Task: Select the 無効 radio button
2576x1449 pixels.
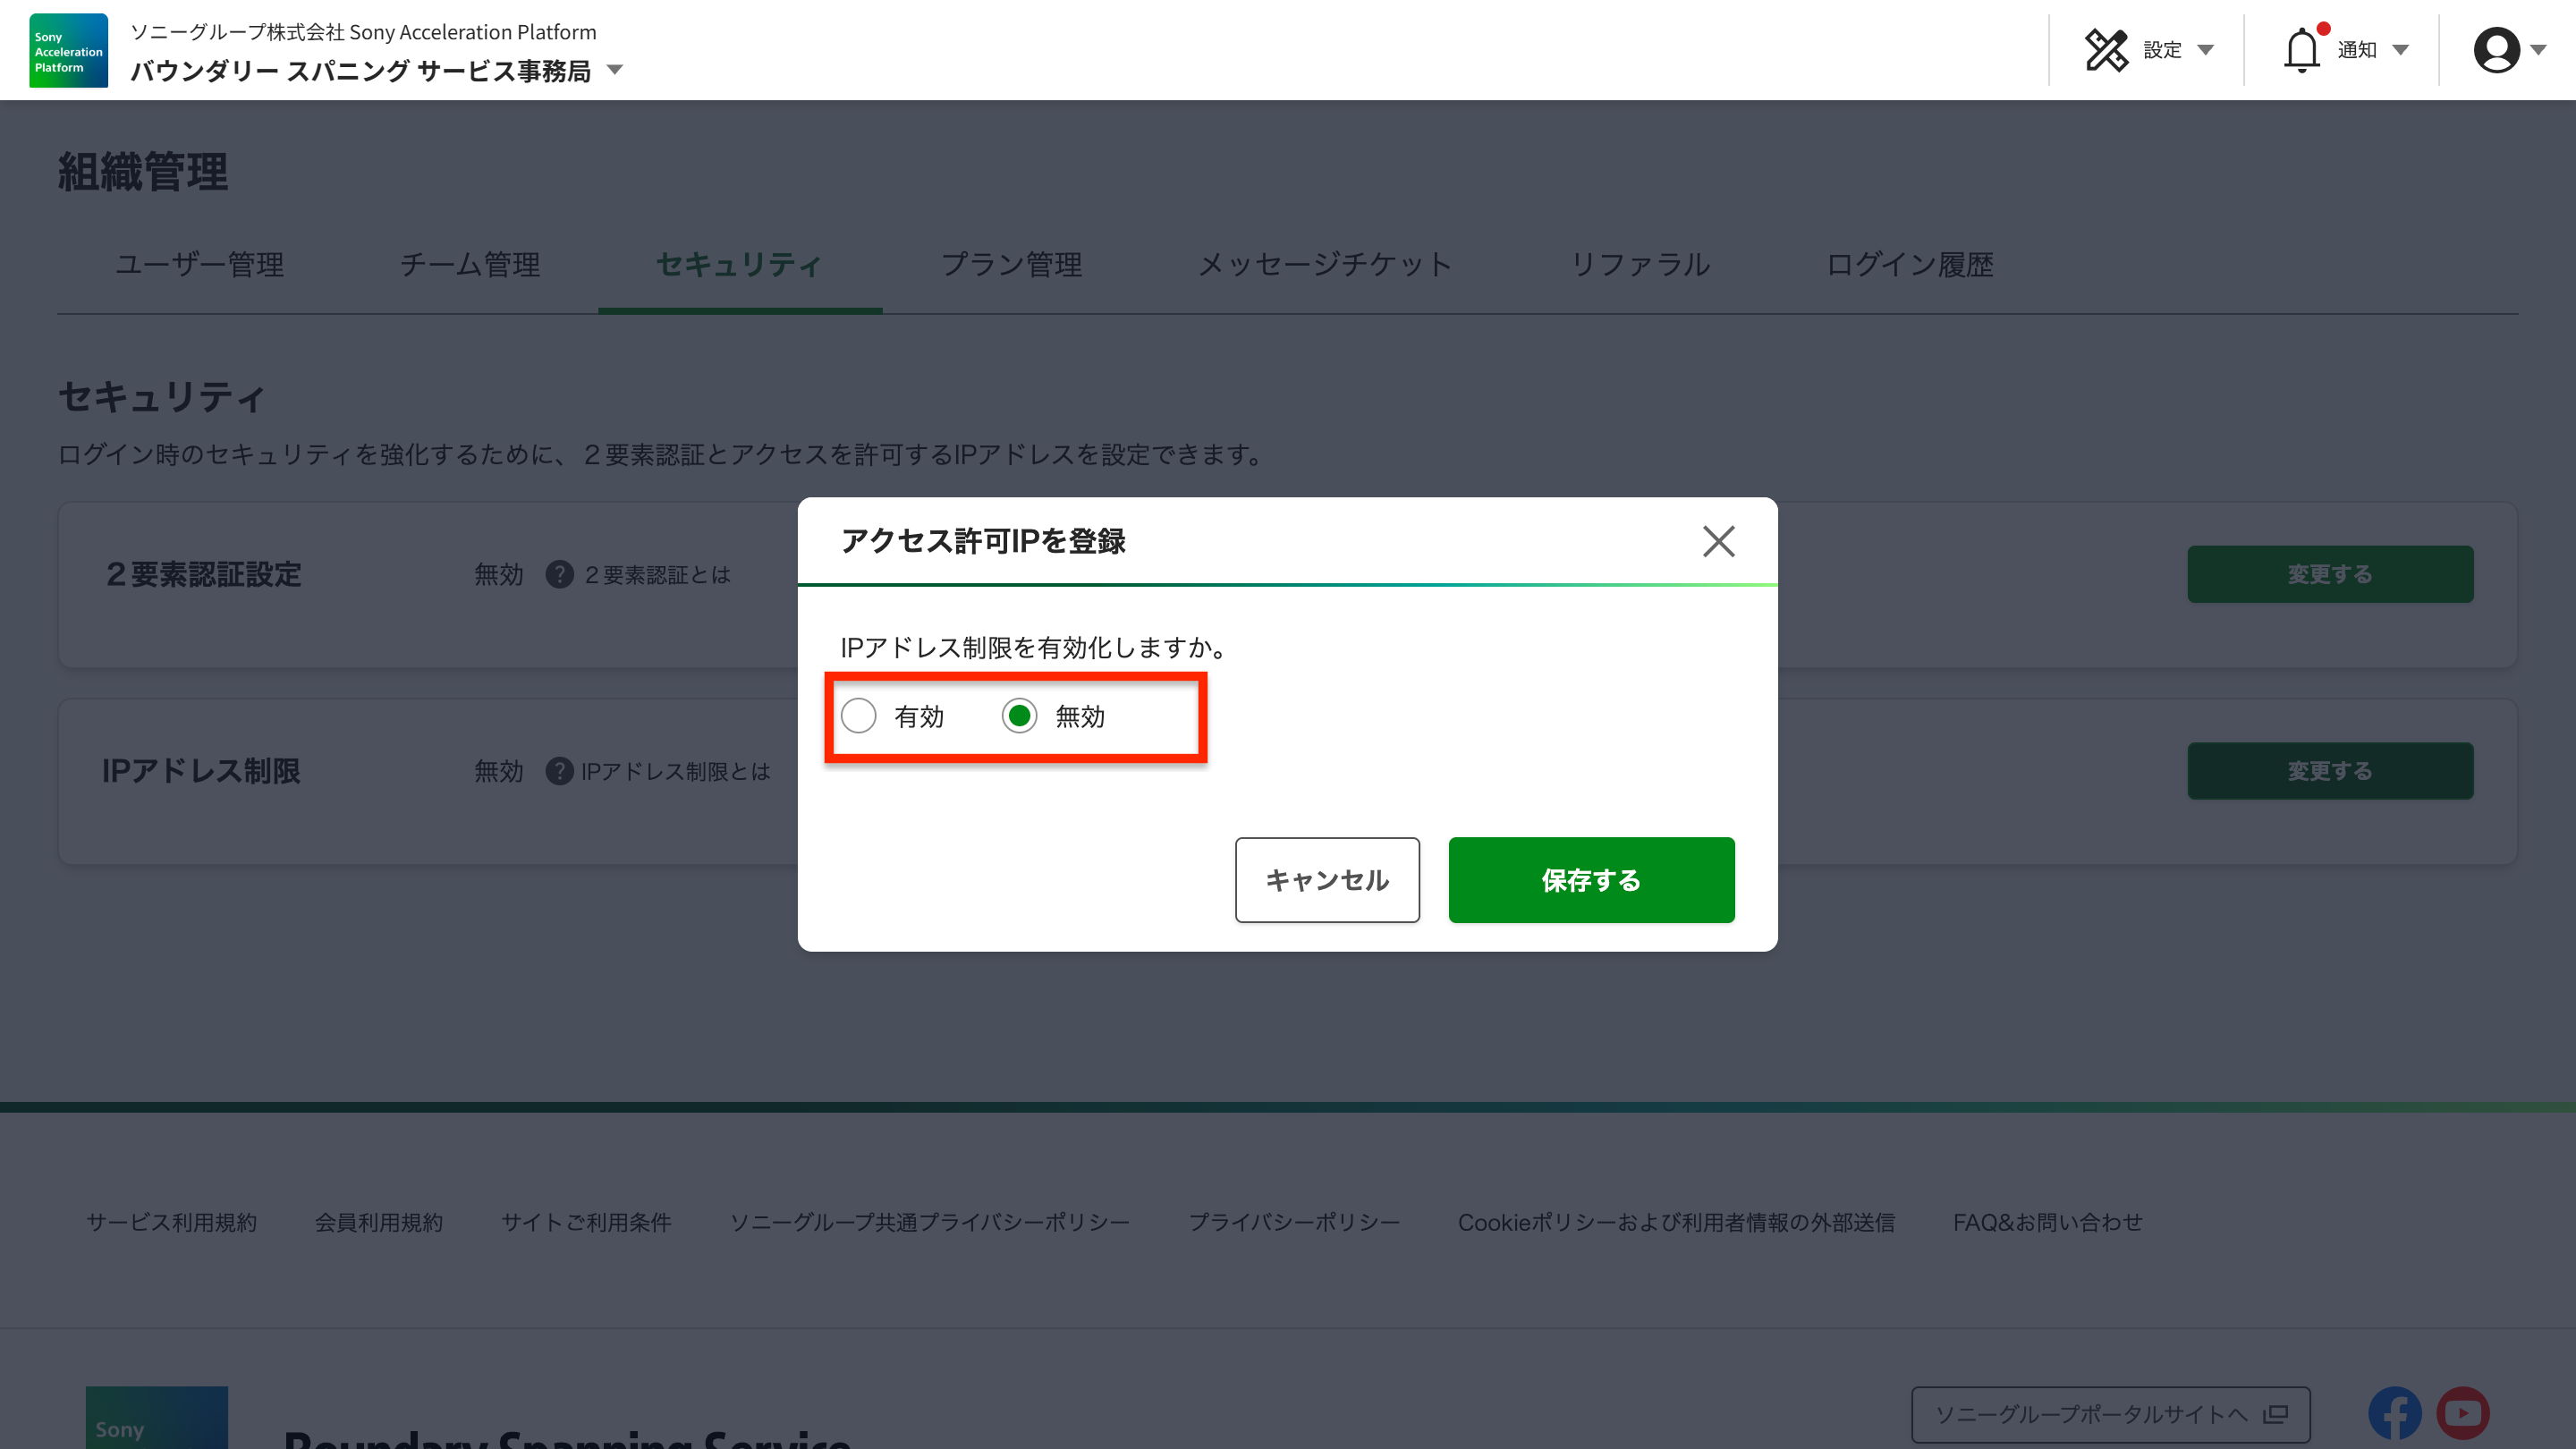Action: click(1019, 716)
